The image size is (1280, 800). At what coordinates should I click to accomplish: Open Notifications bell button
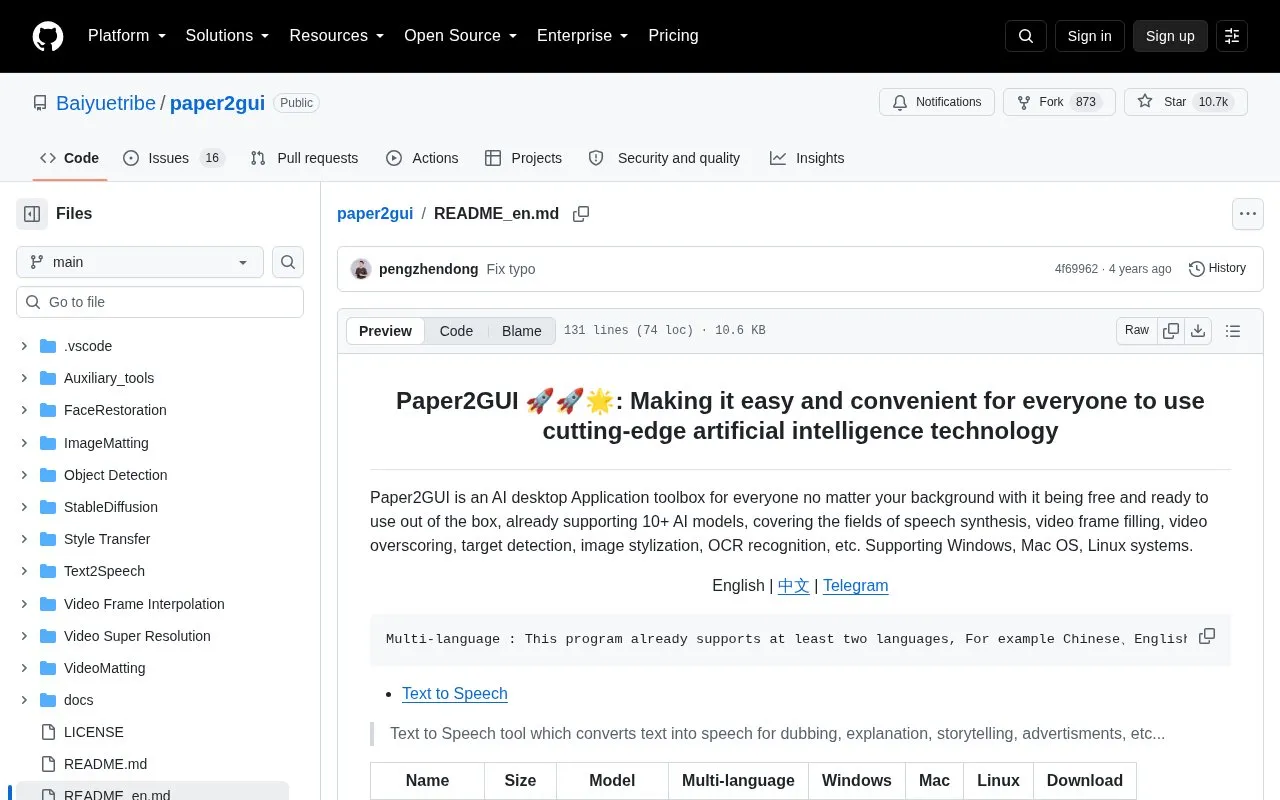pyautogui.click(x=937, y=102)
